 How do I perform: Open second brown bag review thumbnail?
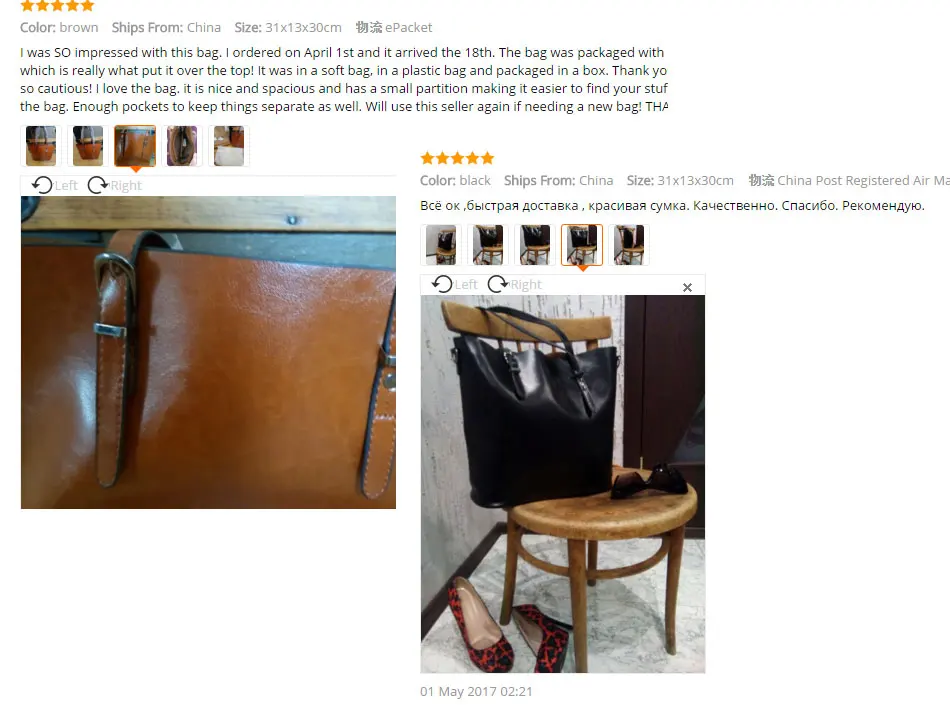pos(88,146)
